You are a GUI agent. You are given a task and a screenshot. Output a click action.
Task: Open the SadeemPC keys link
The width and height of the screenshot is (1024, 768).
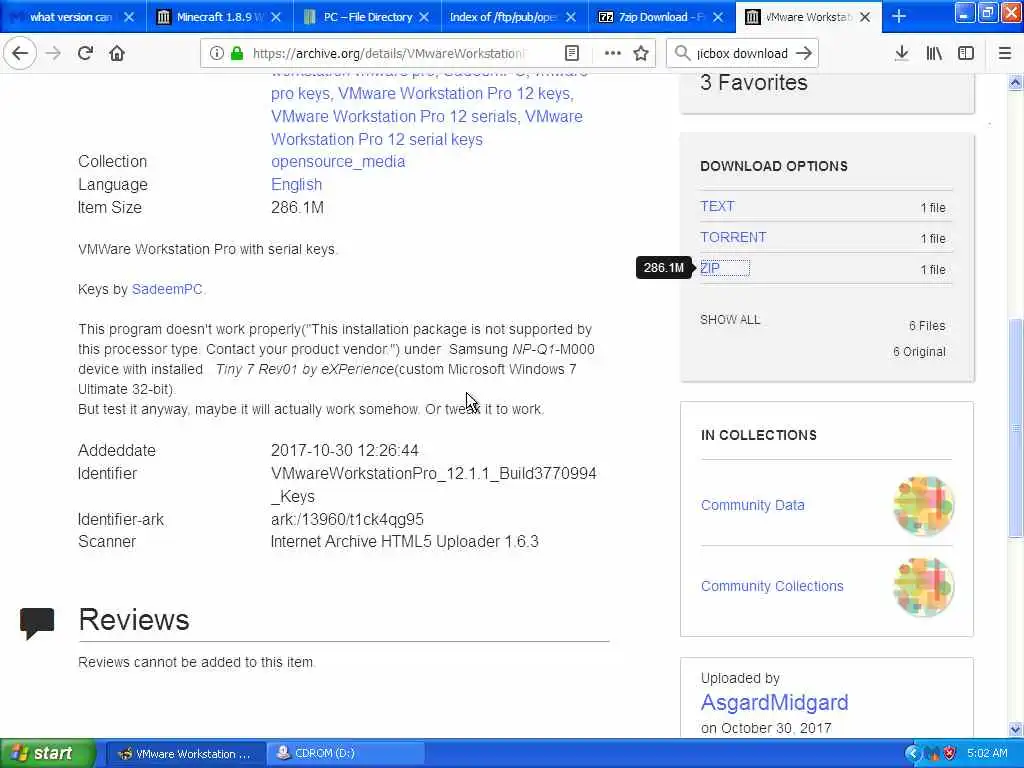point(167,289)
